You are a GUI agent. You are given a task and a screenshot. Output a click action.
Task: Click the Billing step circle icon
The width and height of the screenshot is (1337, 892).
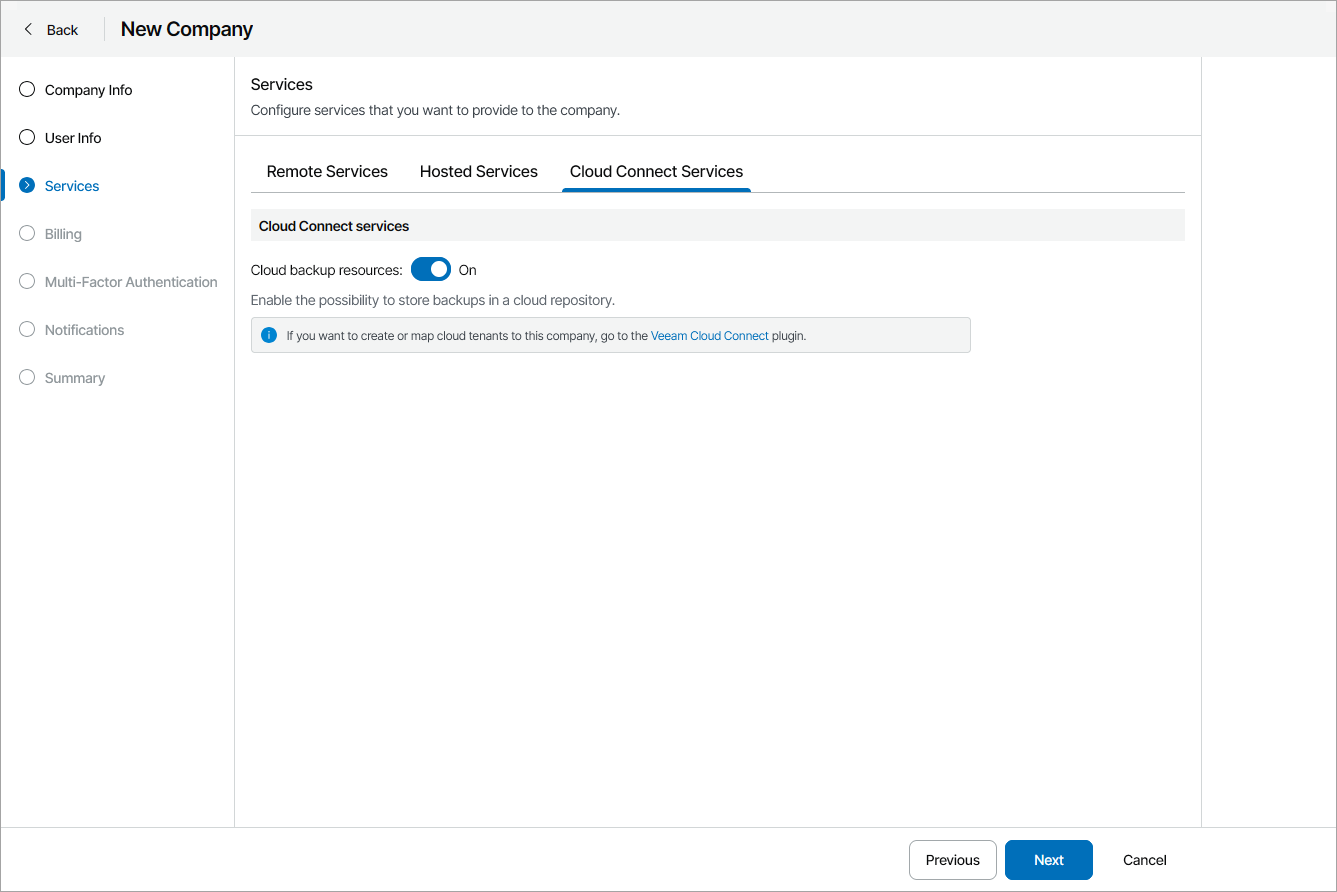pos(27,234)
